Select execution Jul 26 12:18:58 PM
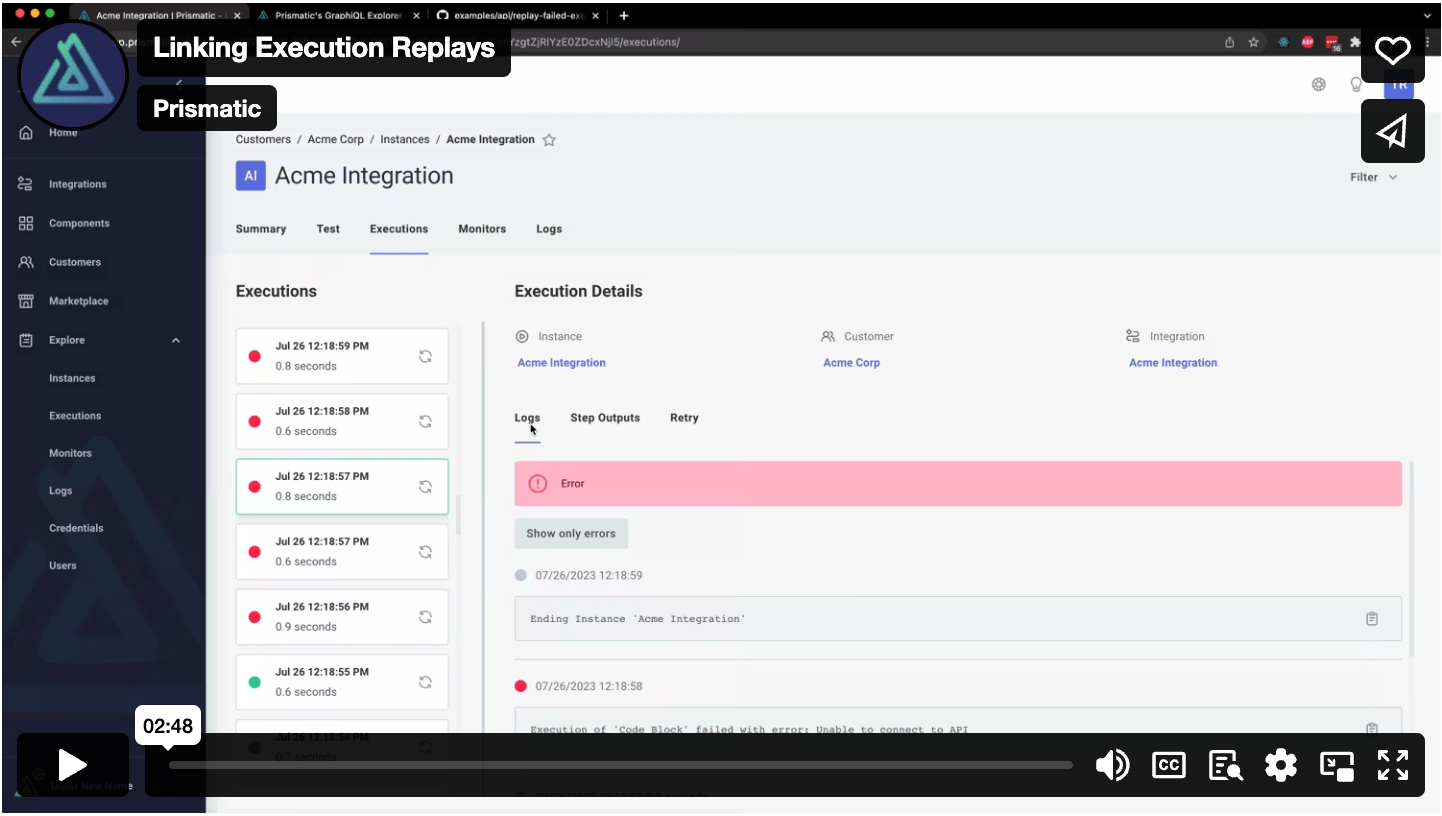 pyautogui.click(x=342, y=421)
